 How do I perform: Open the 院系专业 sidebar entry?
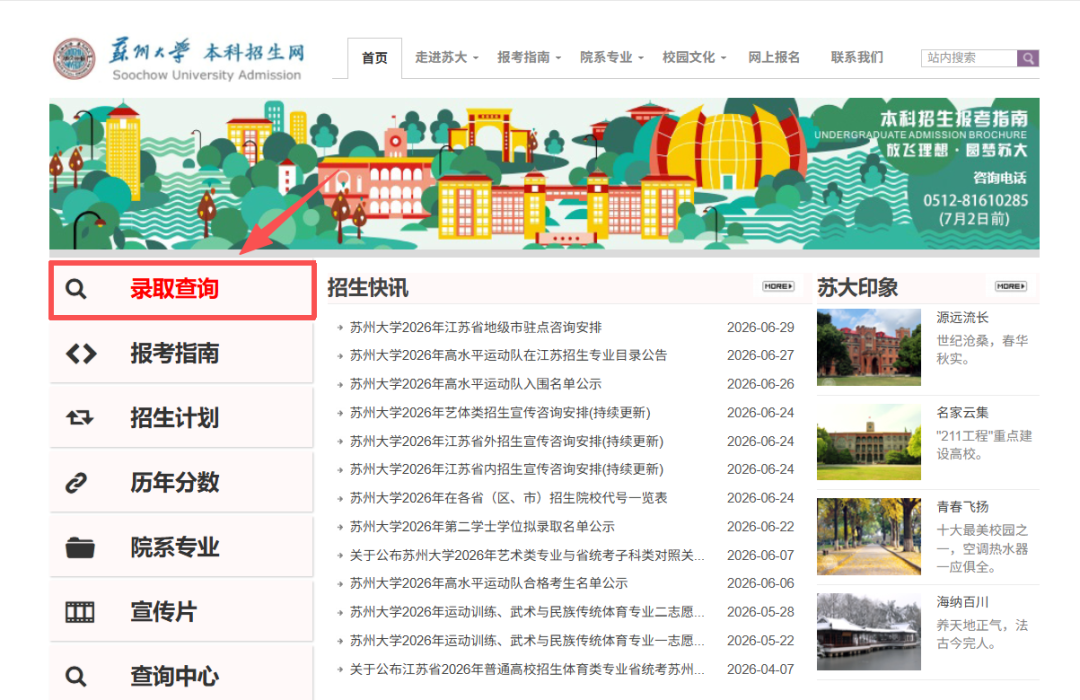tap(182, 547)
